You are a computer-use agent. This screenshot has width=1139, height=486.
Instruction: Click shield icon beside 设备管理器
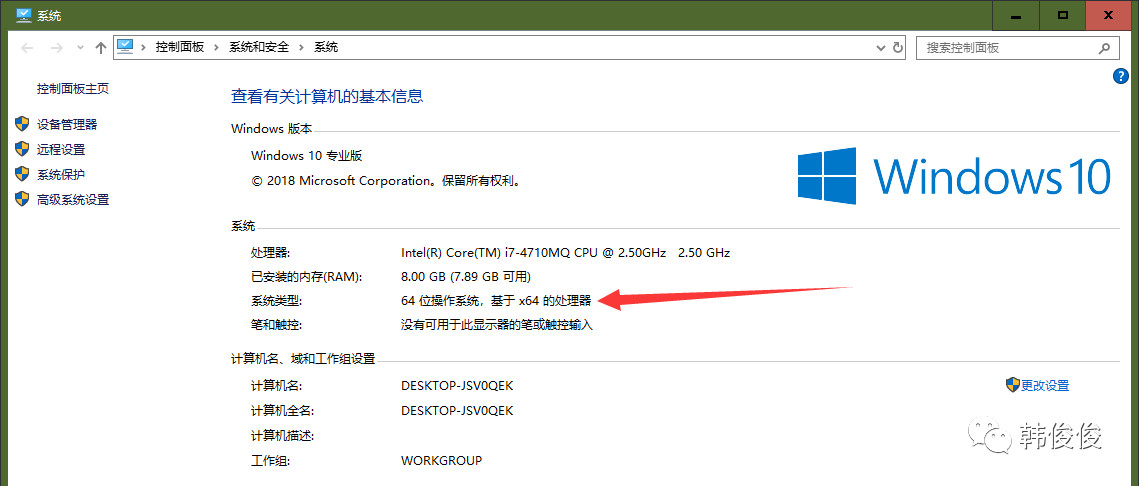coord(22,125)
